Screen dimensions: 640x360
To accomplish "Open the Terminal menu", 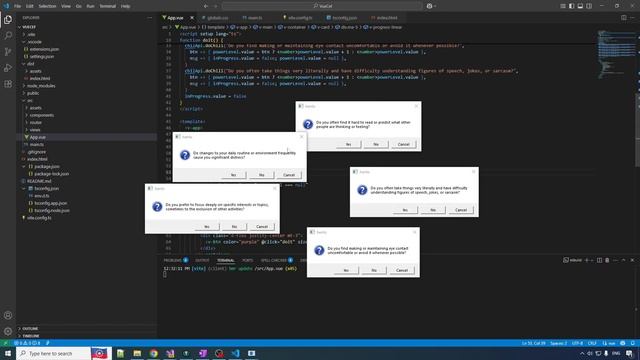I will 108,6.
